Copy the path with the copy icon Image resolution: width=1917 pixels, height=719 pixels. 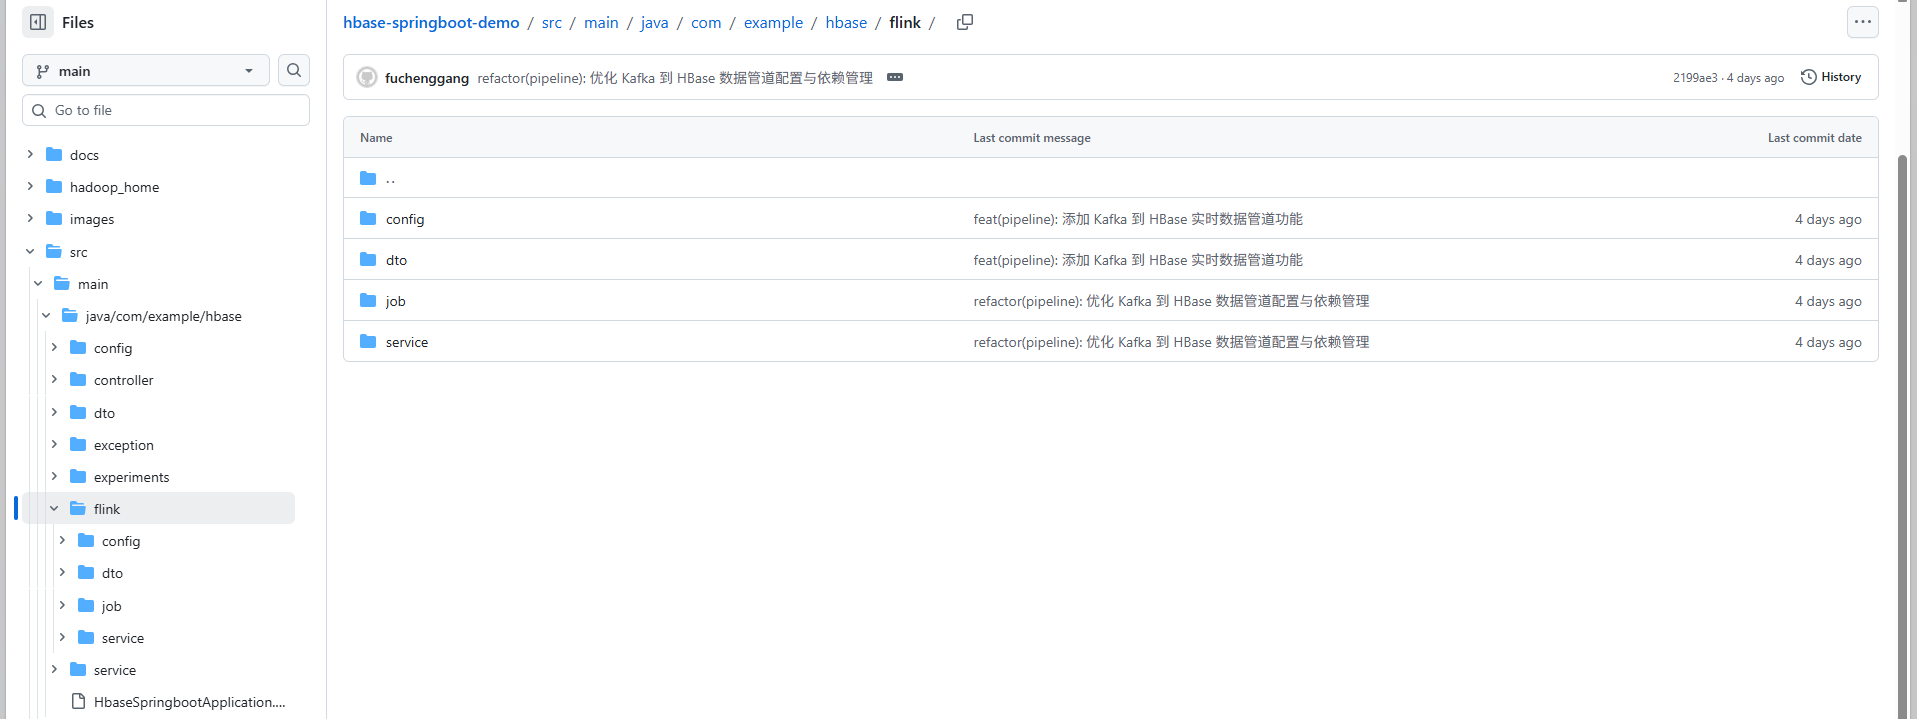(x=965, y=22)
